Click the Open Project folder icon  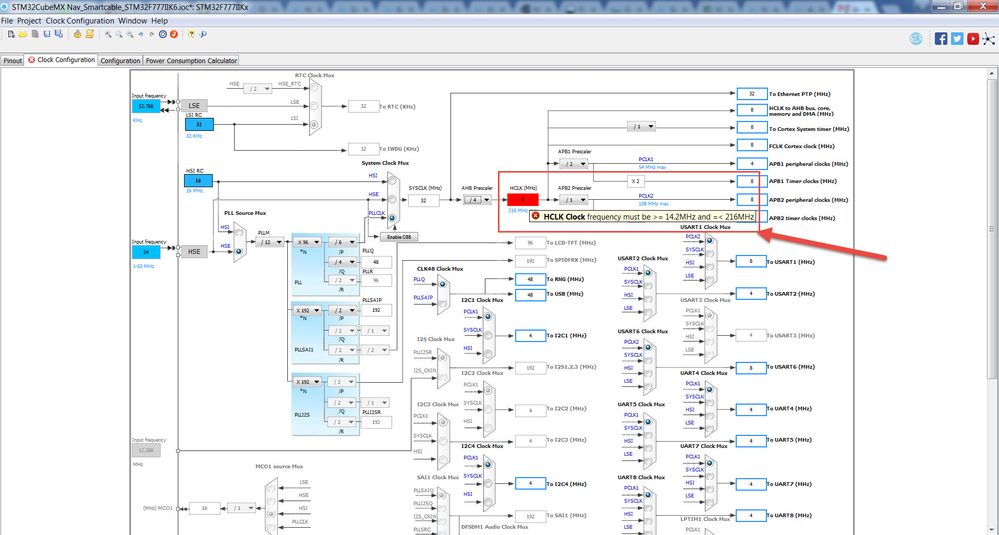pyautogui.click(x=23, y=34)
